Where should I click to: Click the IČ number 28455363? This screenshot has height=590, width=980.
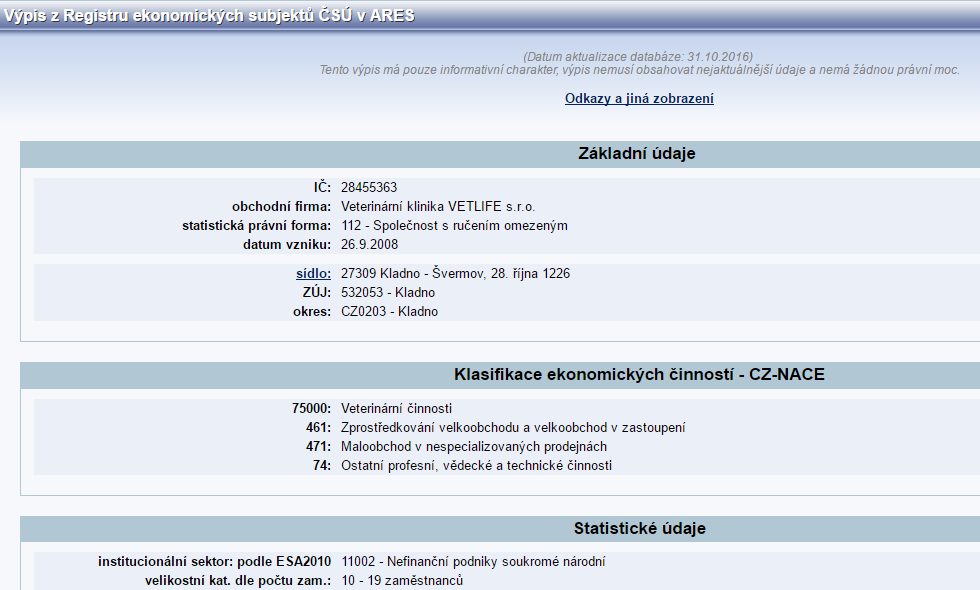369,187
